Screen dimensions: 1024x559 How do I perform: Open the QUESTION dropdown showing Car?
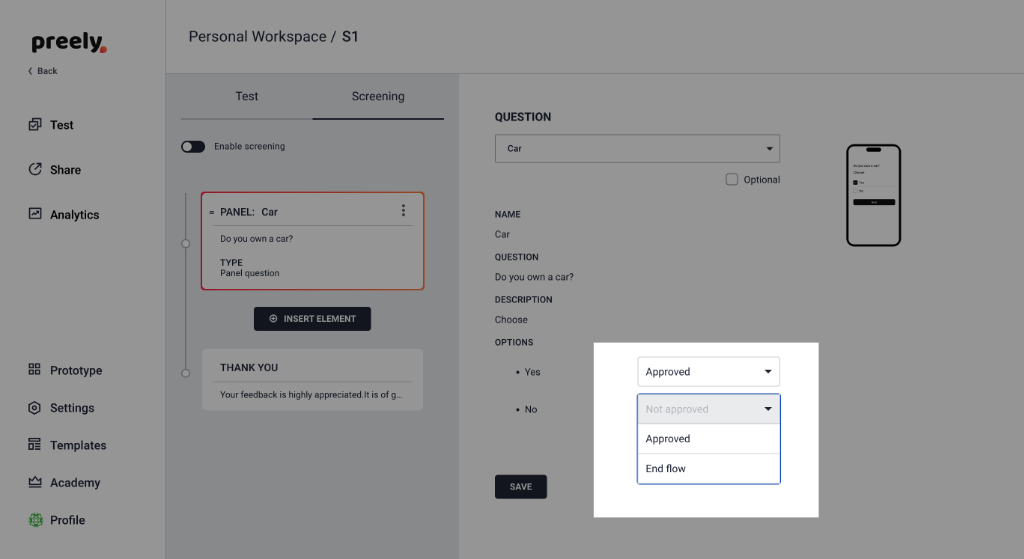click(x=637, y=148)
